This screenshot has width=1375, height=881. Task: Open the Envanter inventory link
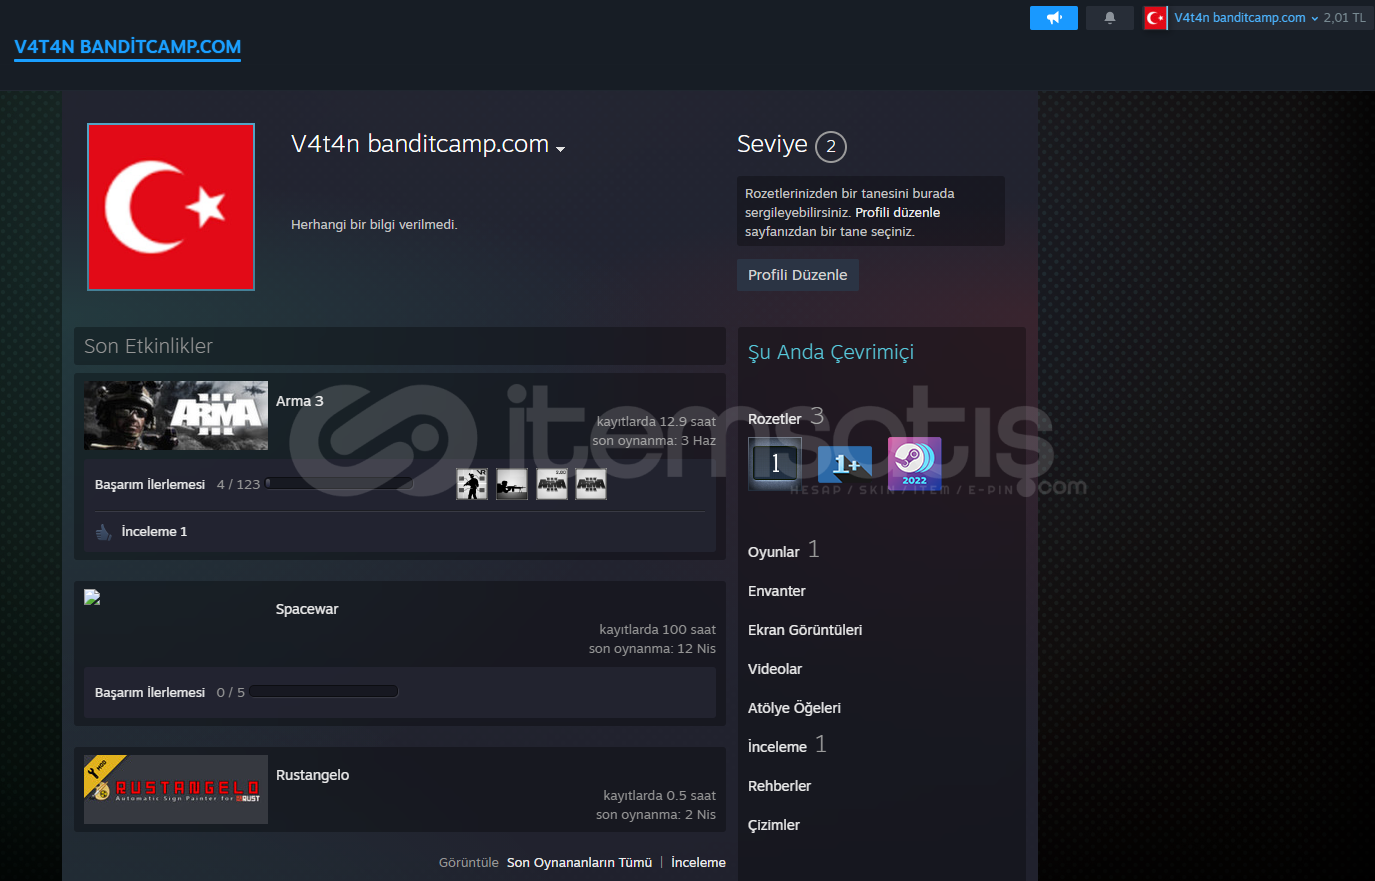click(x=777, y=591)
